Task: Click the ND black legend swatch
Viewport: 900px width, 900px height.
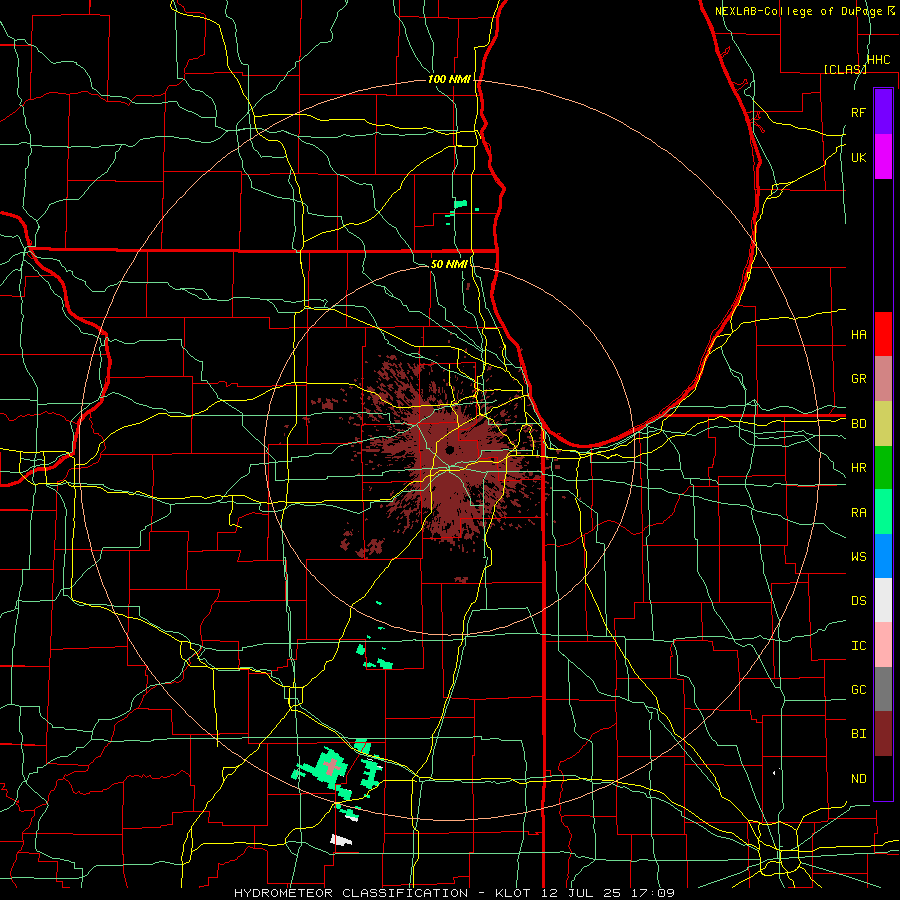Action: pos(883,778)
